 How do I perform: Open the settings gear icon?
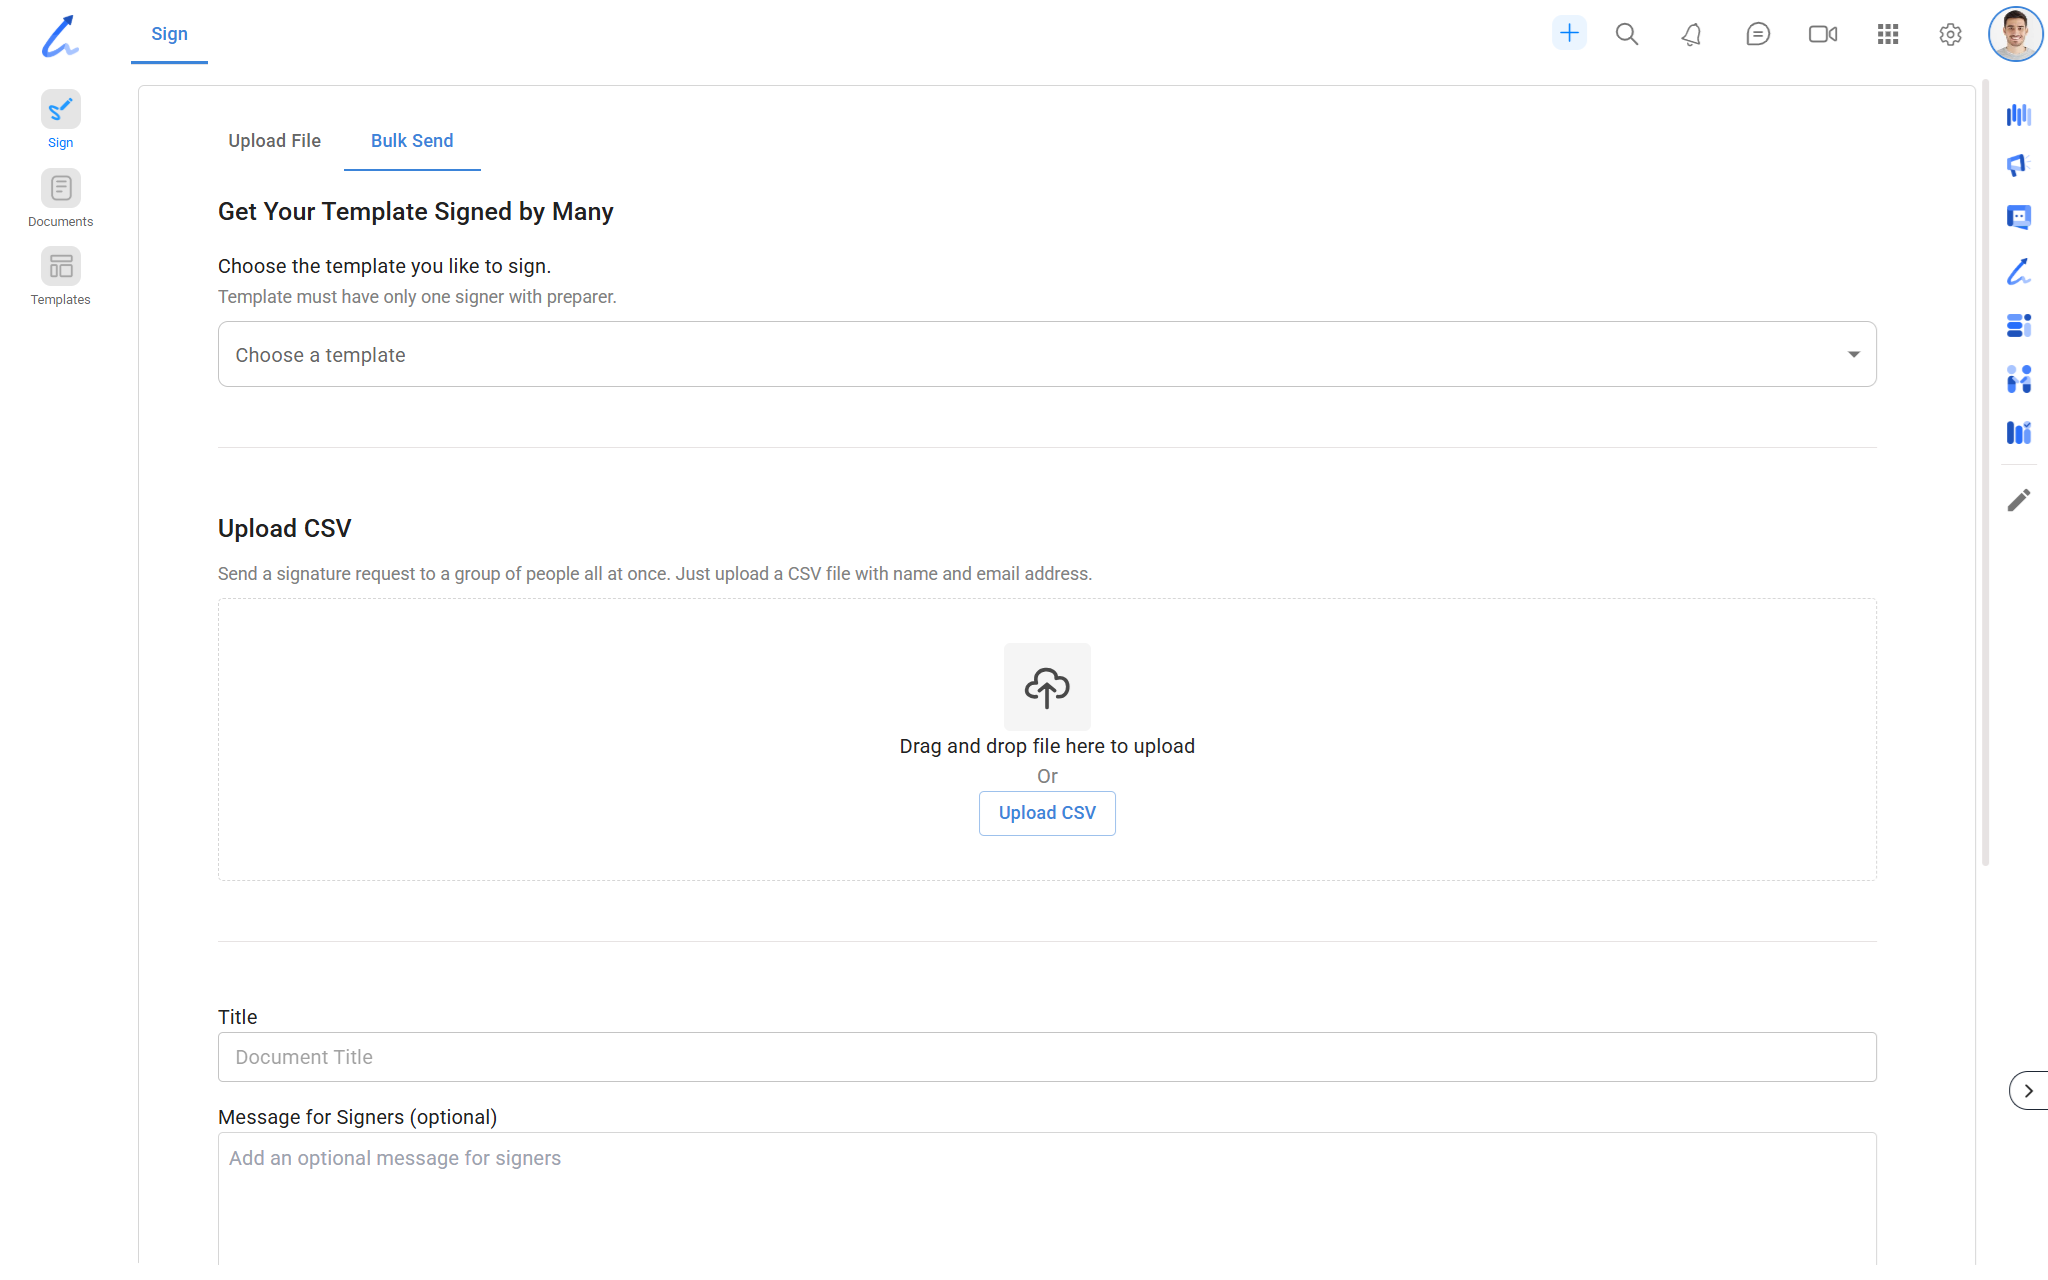click(1949, 35)
